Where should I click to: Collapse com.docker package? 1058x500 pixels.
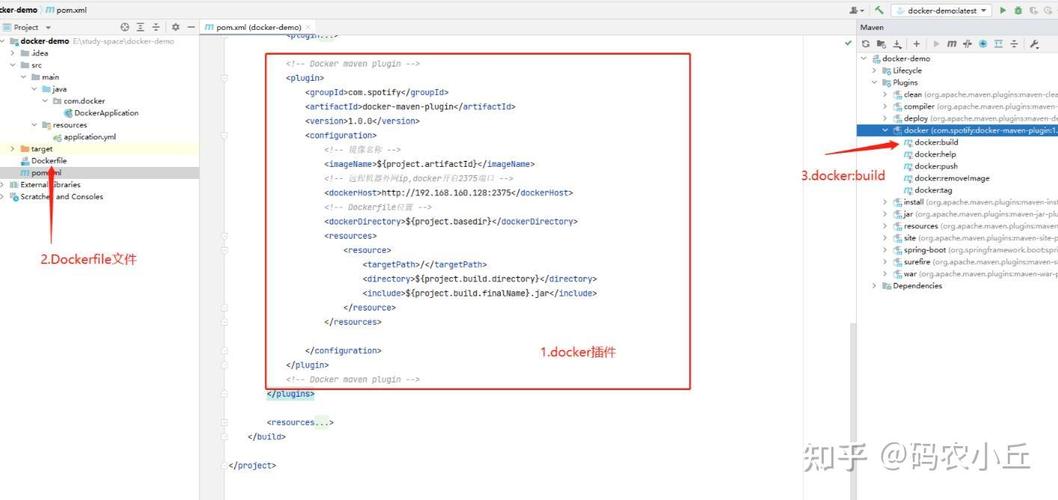45,101
